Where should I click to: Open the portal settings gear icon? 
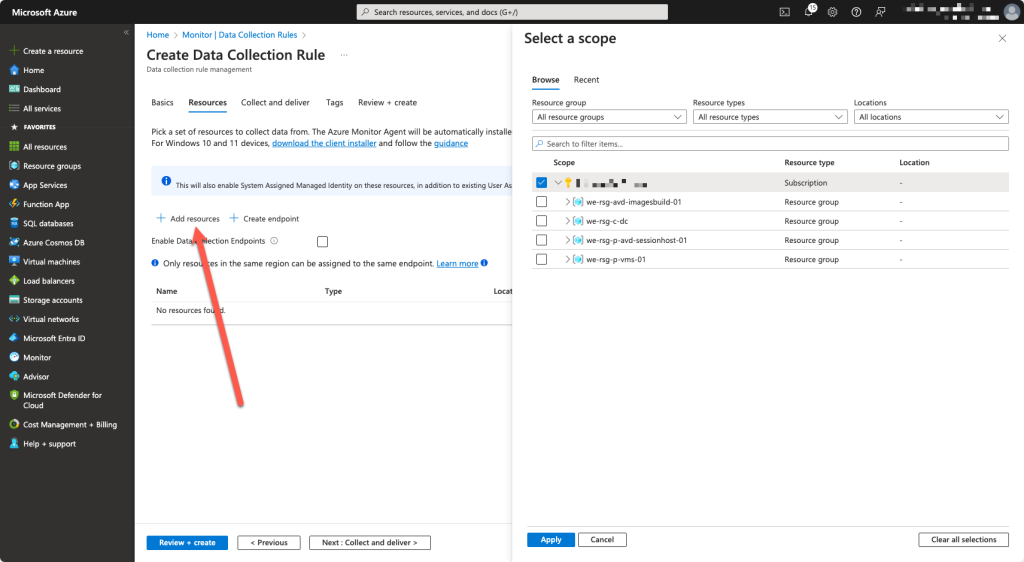832,12
